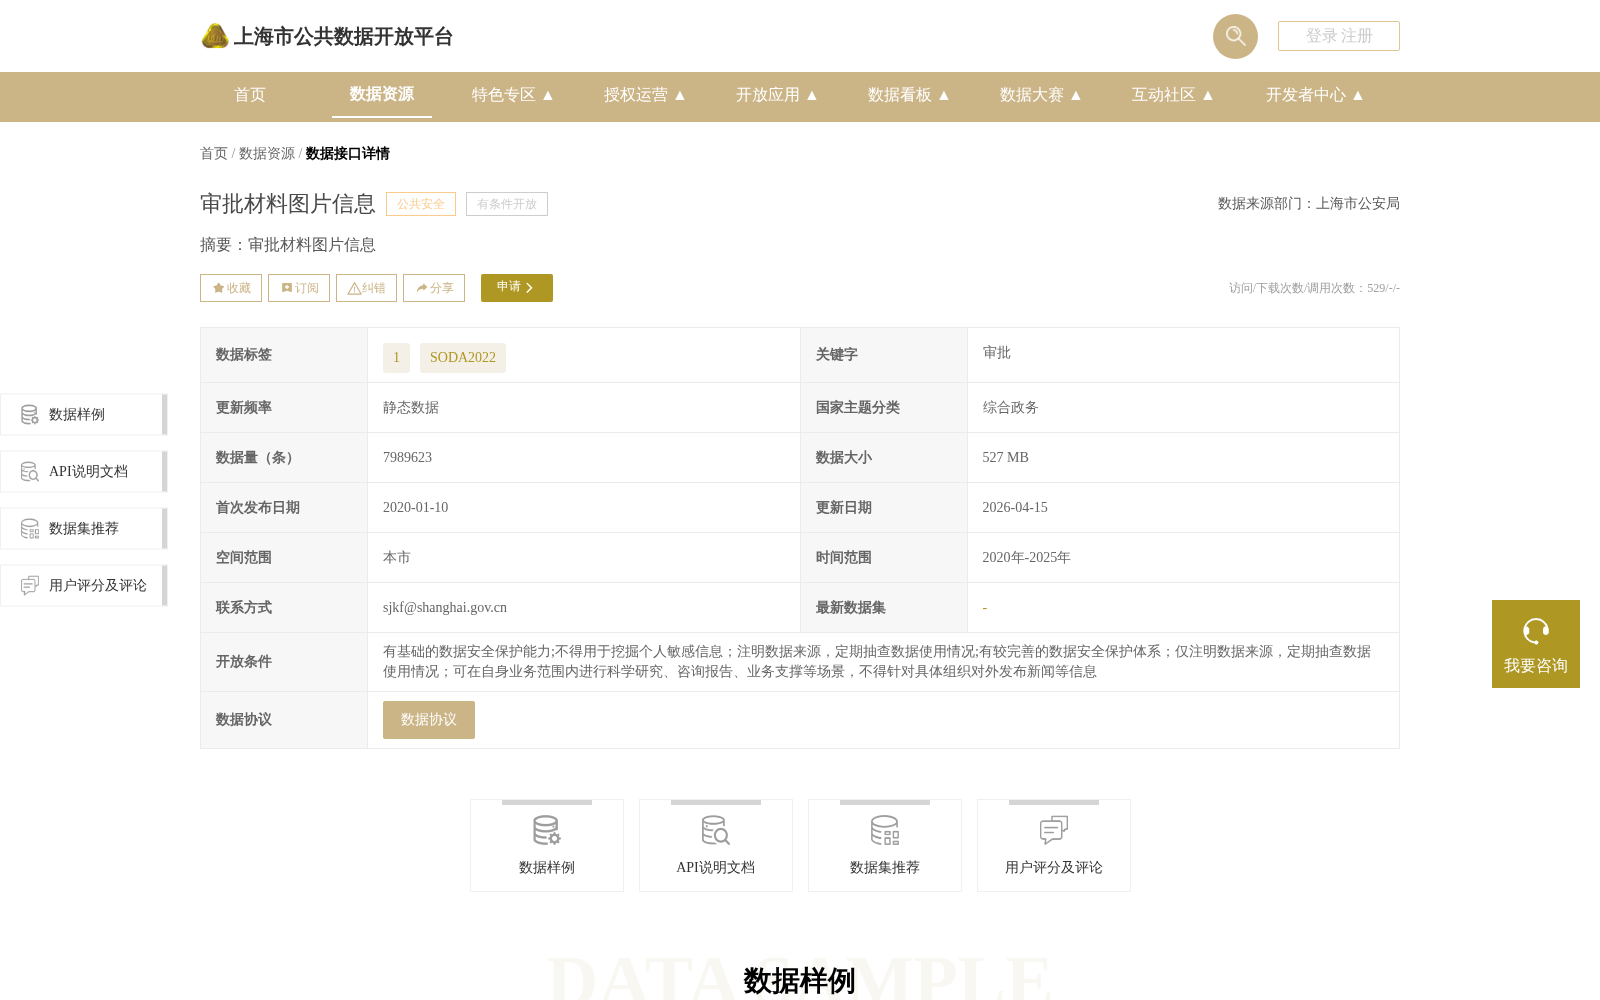Click the 有条件开放 tag
Viewport: 1600px width, 1000px height.
507,204
